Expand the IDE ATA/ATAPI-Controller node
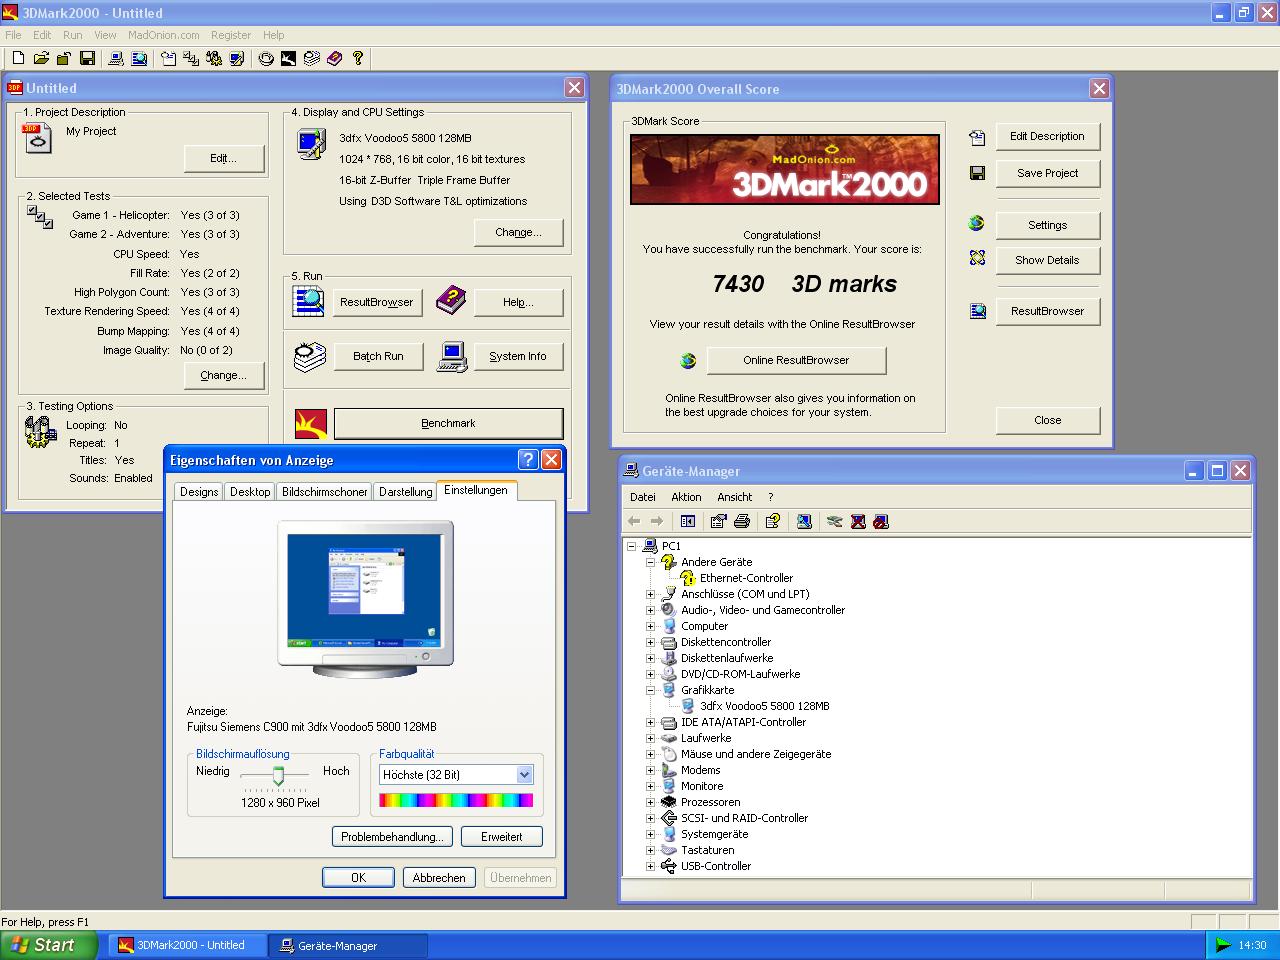 click(650, 722)
